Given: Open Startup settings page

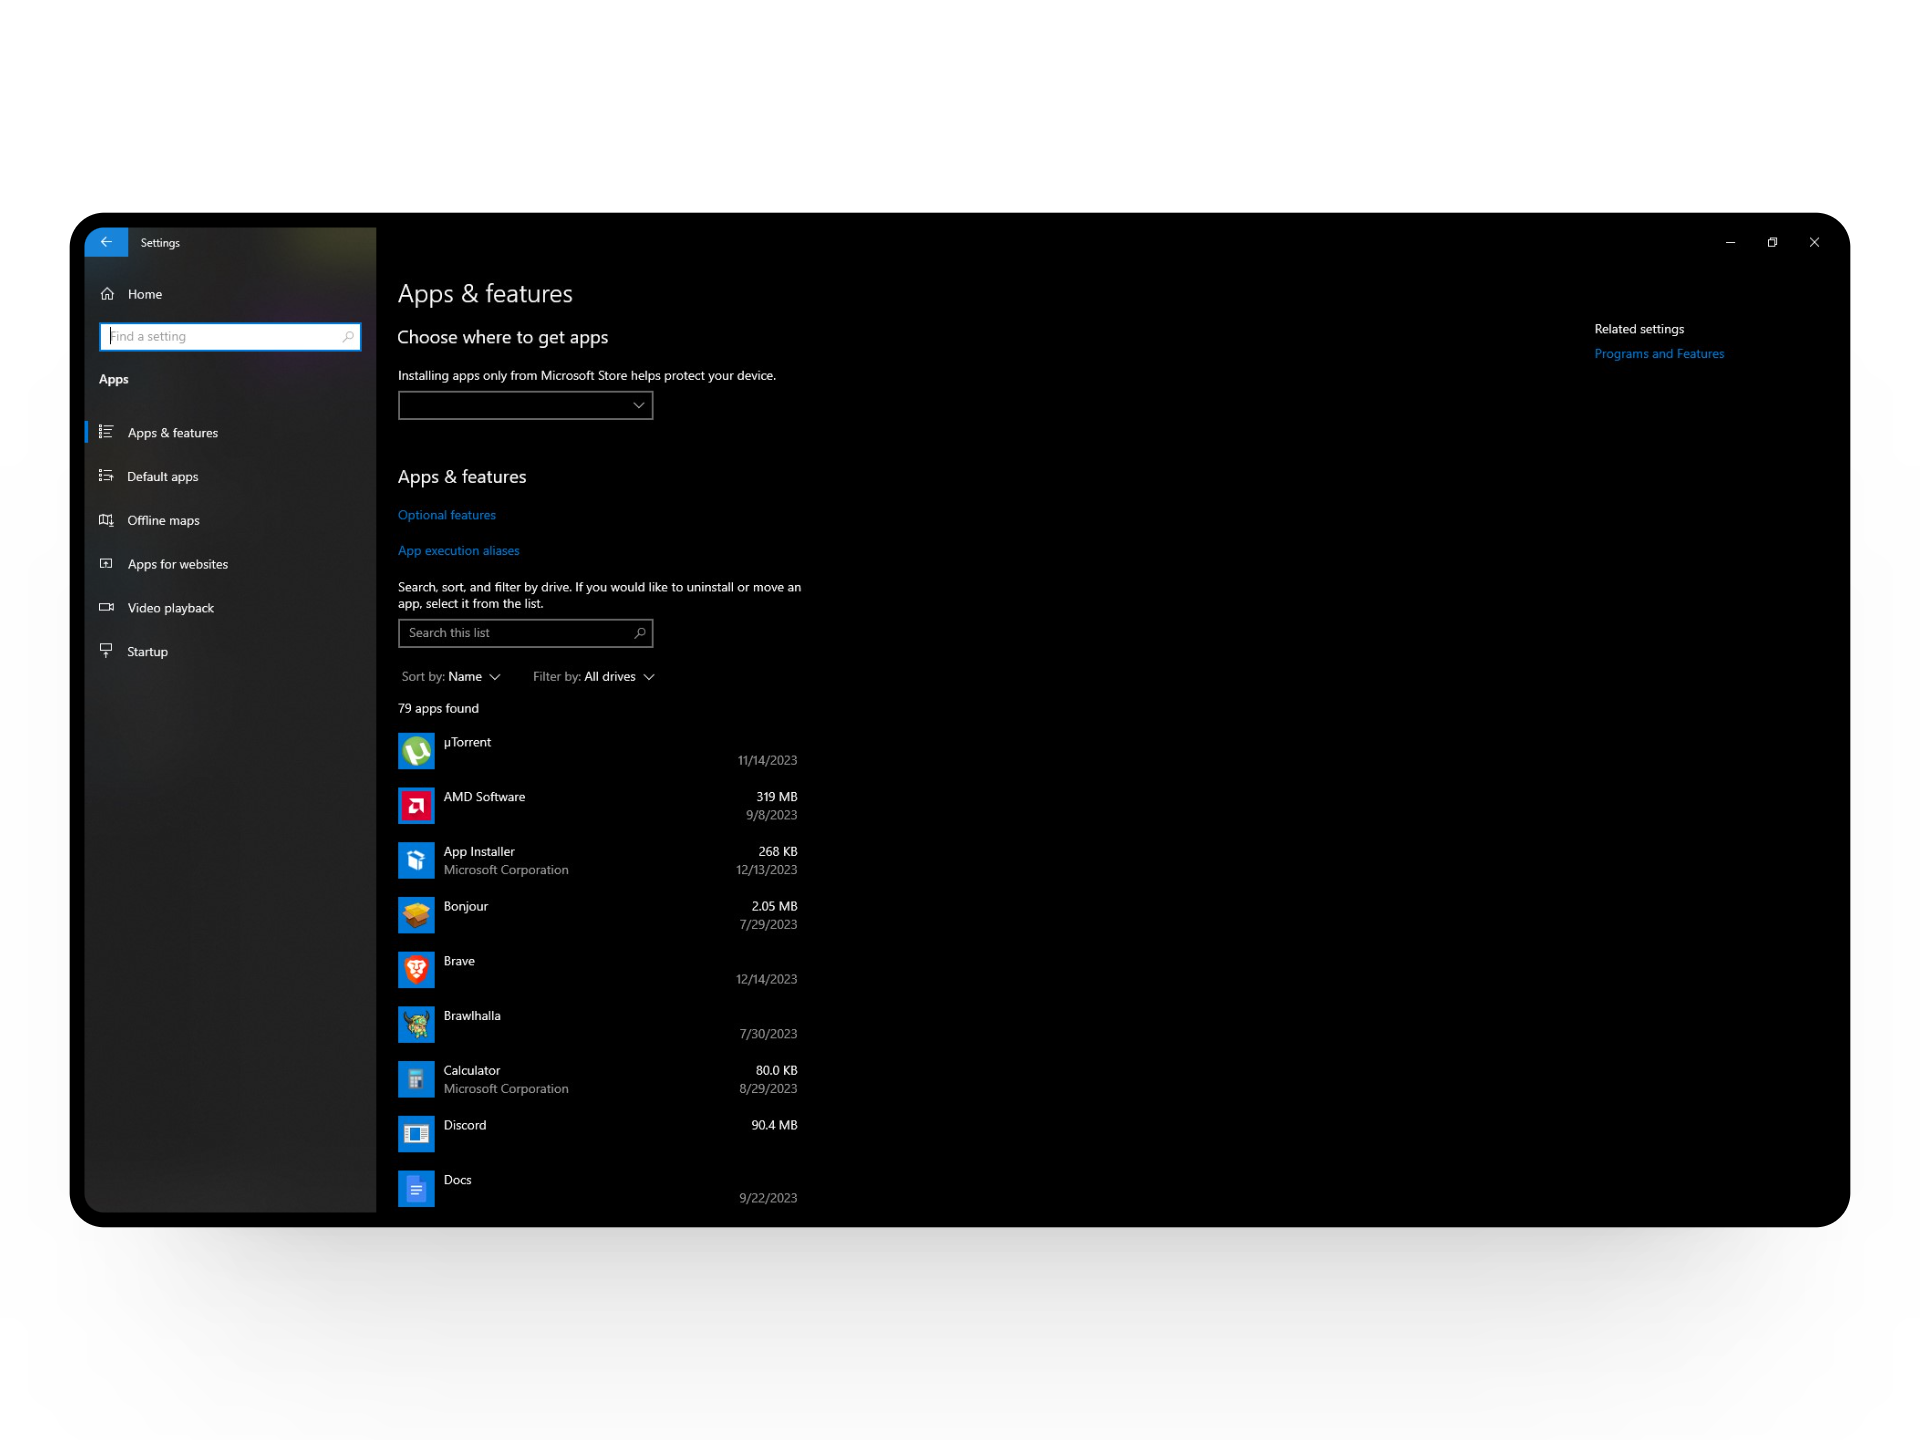Looking at the screenshot, I should [x=147, y=652].
